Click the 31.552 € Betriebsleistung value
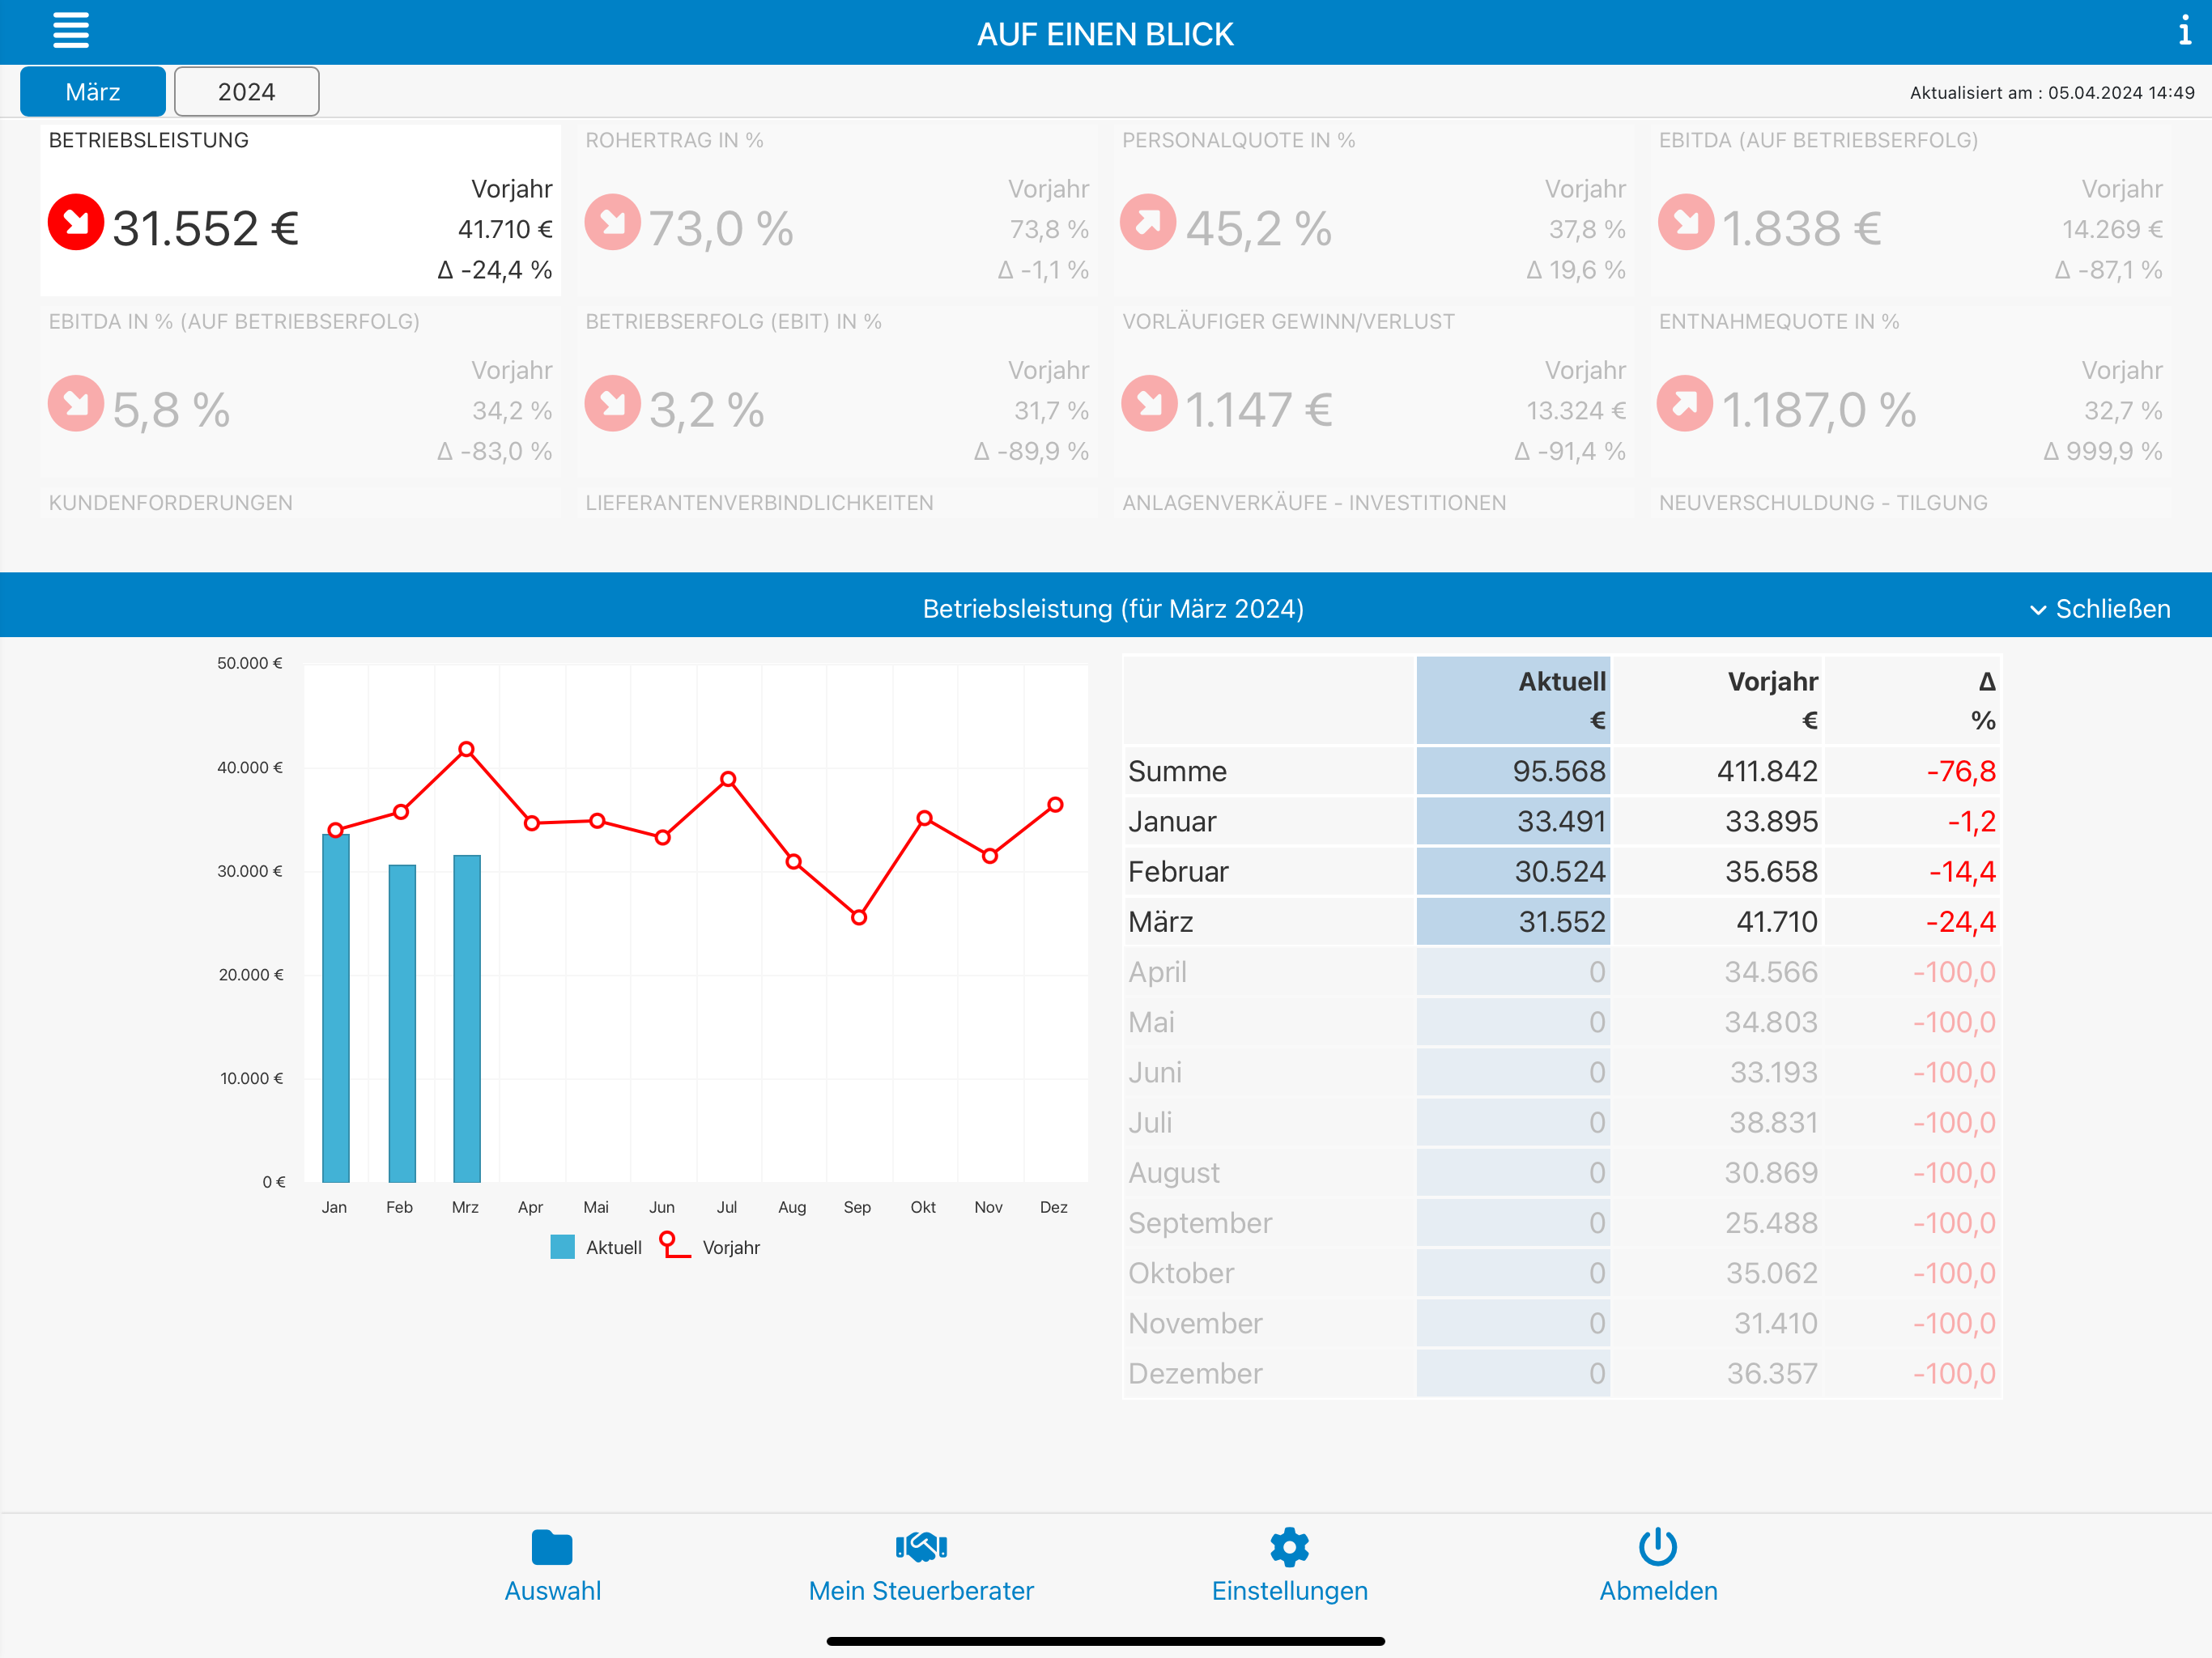2212x1658 pixels. point(206,228)
